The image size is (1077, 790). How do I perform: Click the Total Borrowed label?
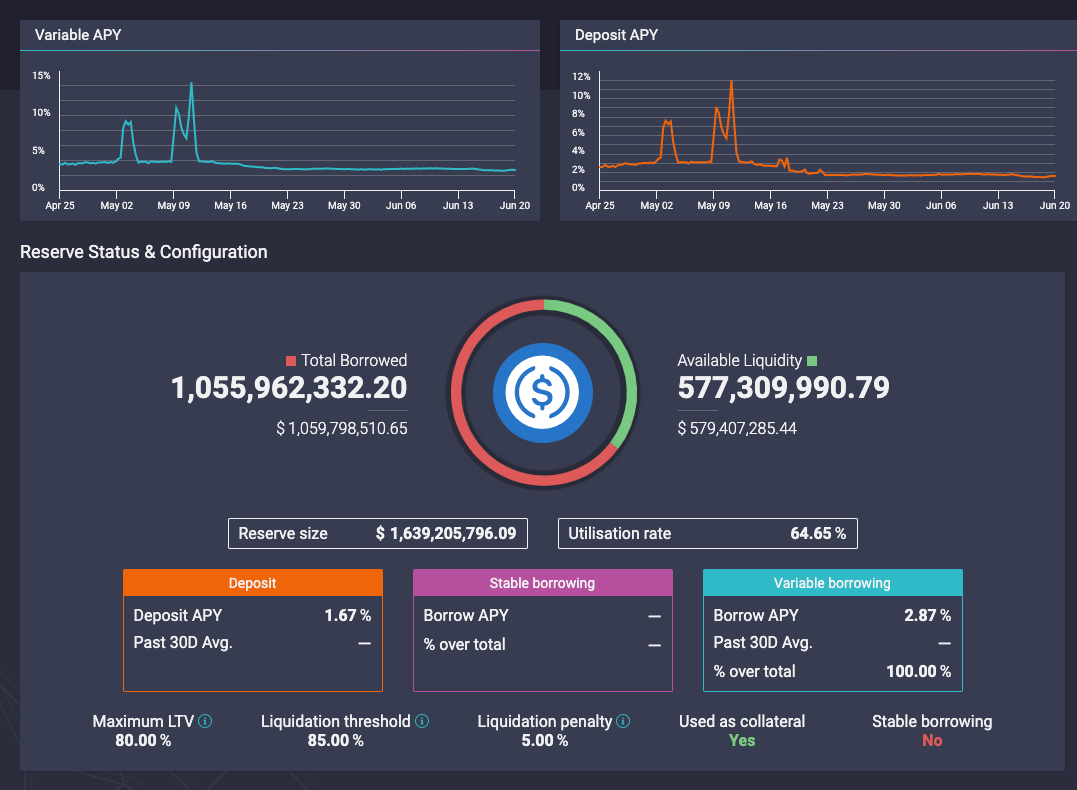click(354, 361)
